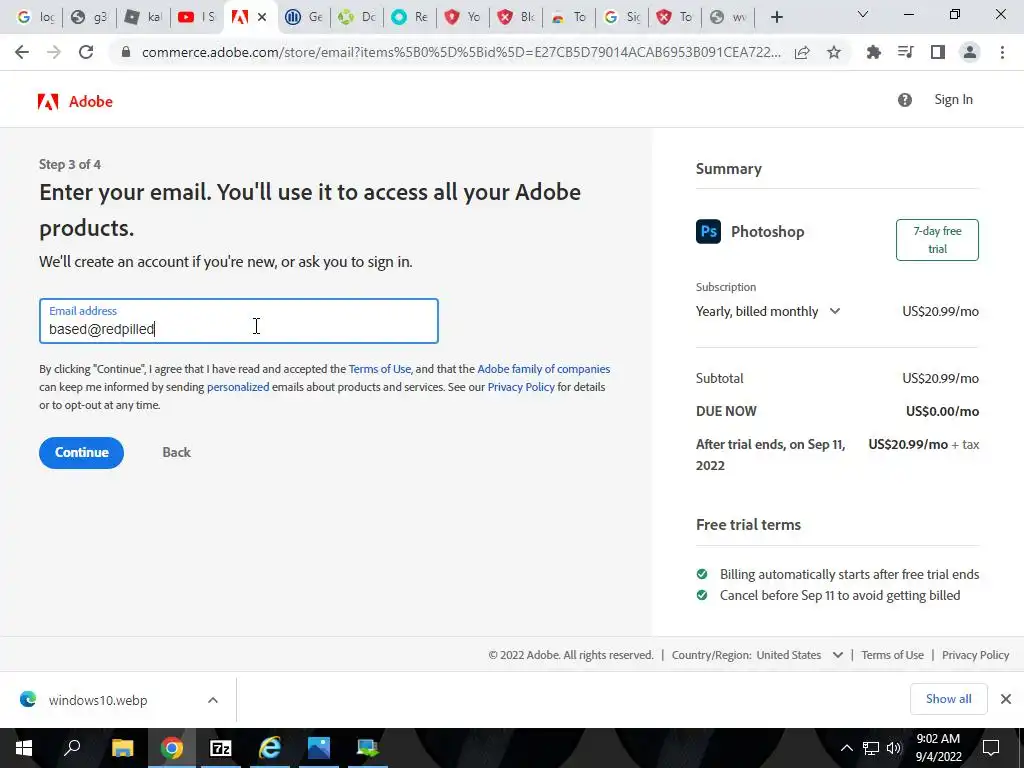This screenshot has height=768, width=1024.
Task: Switch to the 'Dc' tab
Action: click(x=357, y=17)
